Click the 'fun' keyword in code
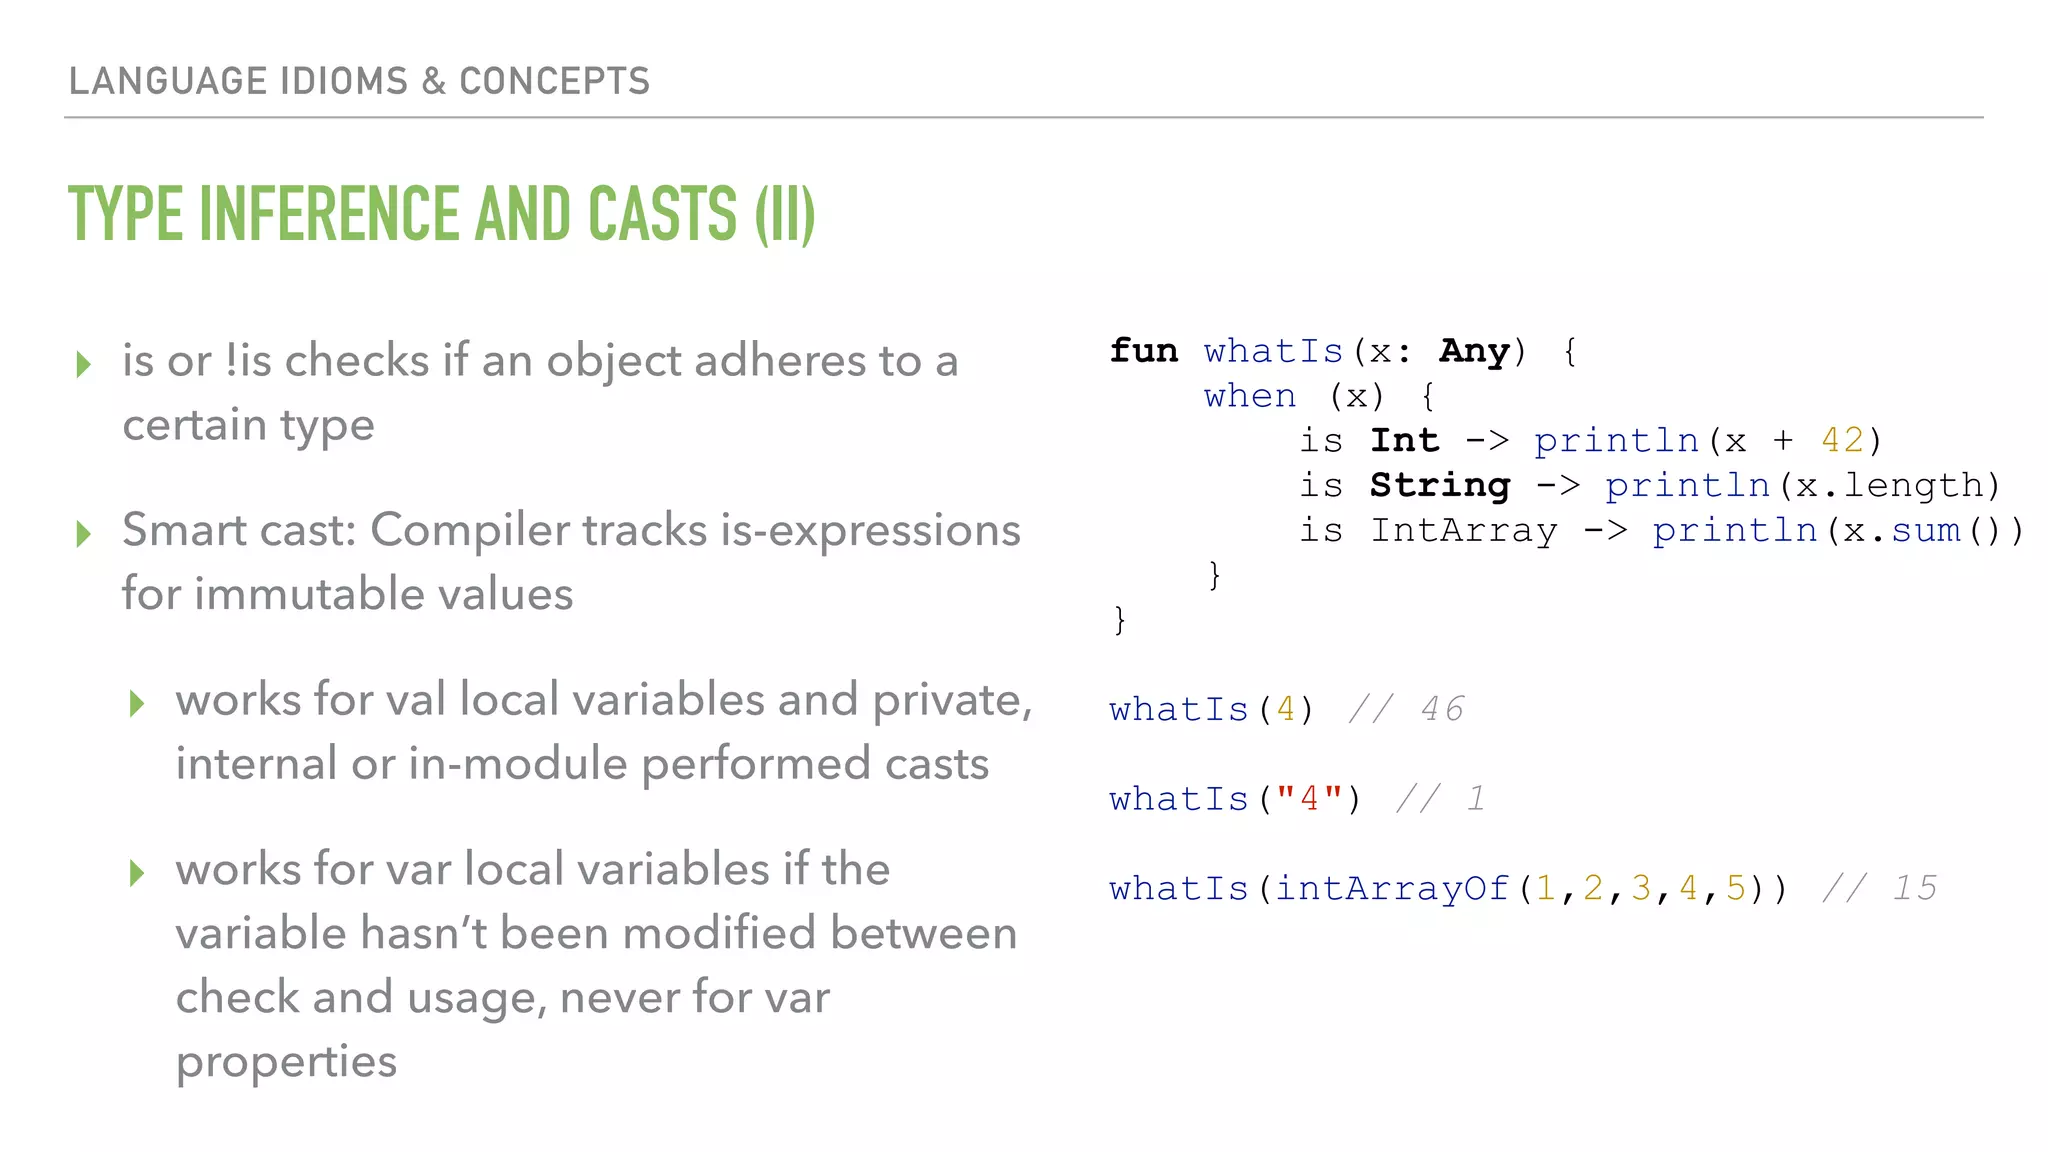This screenshot has height=1152, width=2048. pos(1143,351)
